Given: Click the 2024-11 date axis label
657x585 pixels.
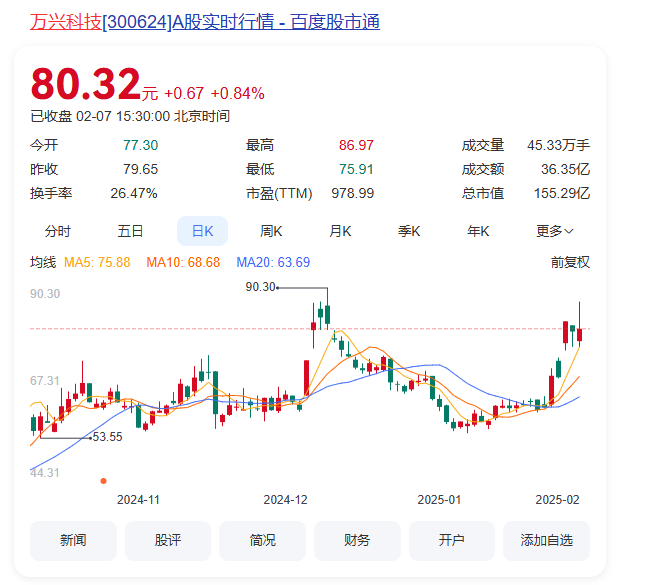Looking at the screenshot, I should click(138, 500).
